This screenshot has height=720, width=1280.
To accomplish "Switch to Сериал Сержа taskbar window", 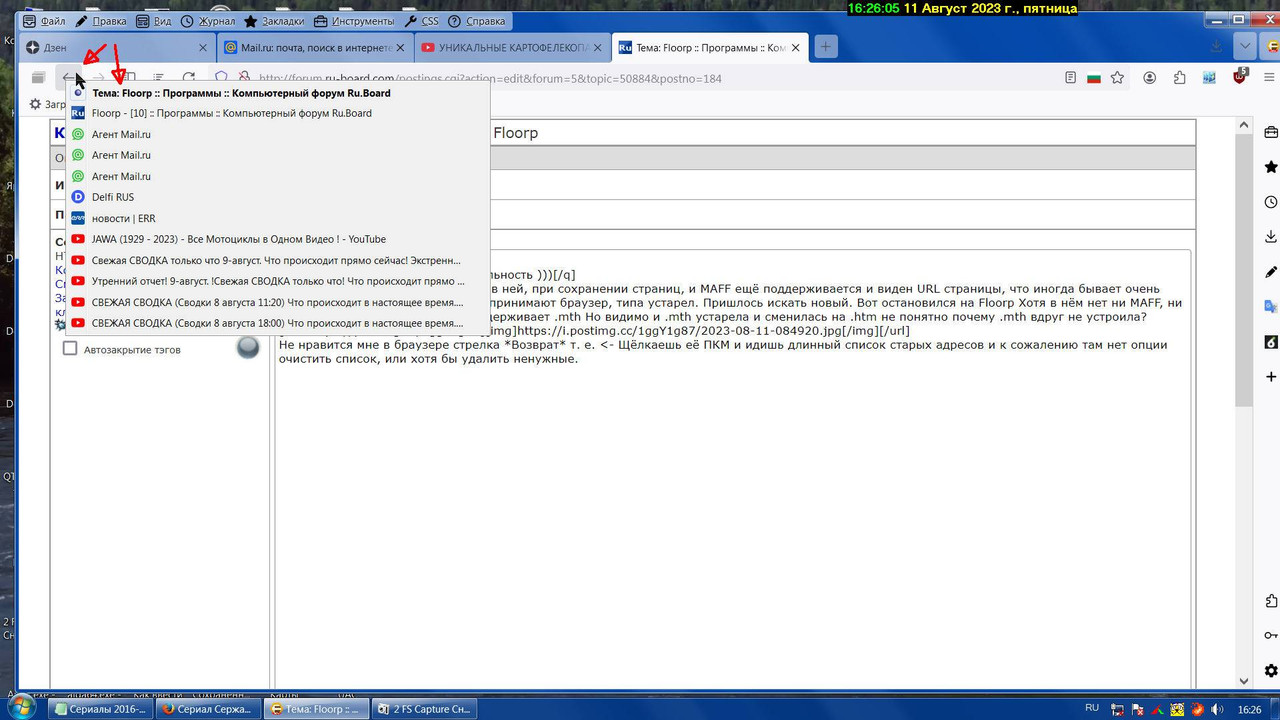I will (208, 709).
